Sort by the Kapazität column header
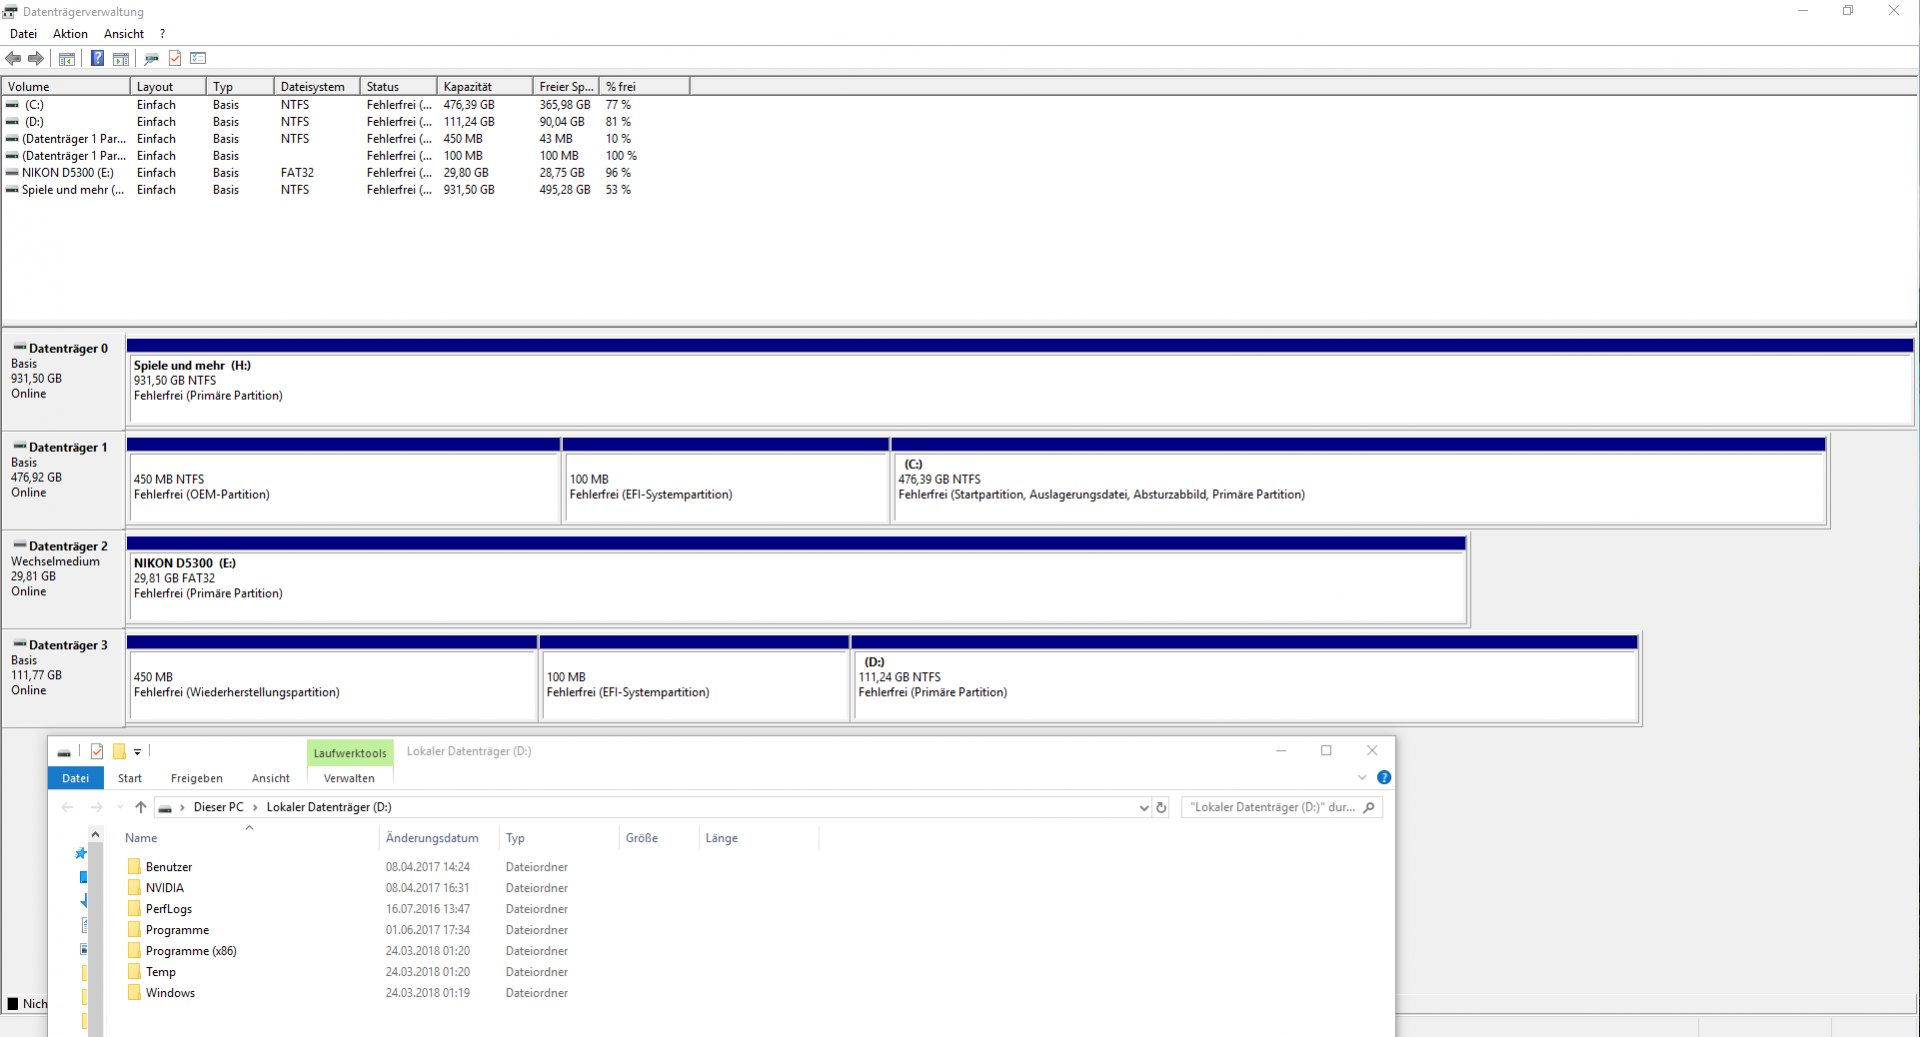This screenshot has height=1037, width=1920. pos(485,87)
